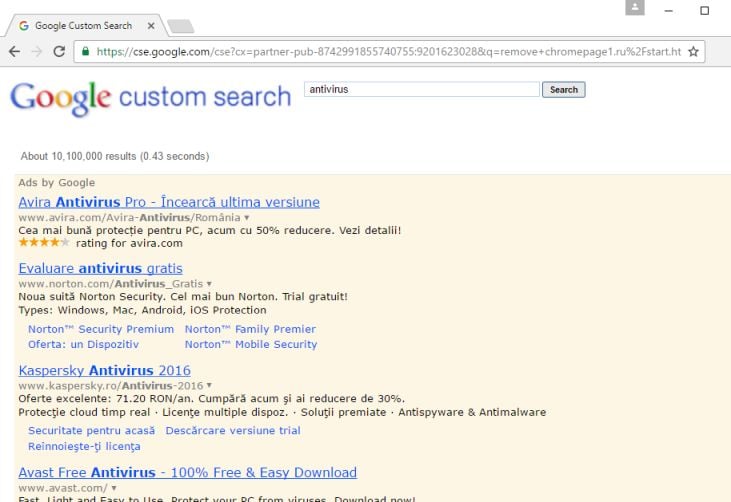The width and height of the screenshot is (731, 502).
Task: Expand dropdown arrow next to norton.com URL
Action: [x=209, y=284]
